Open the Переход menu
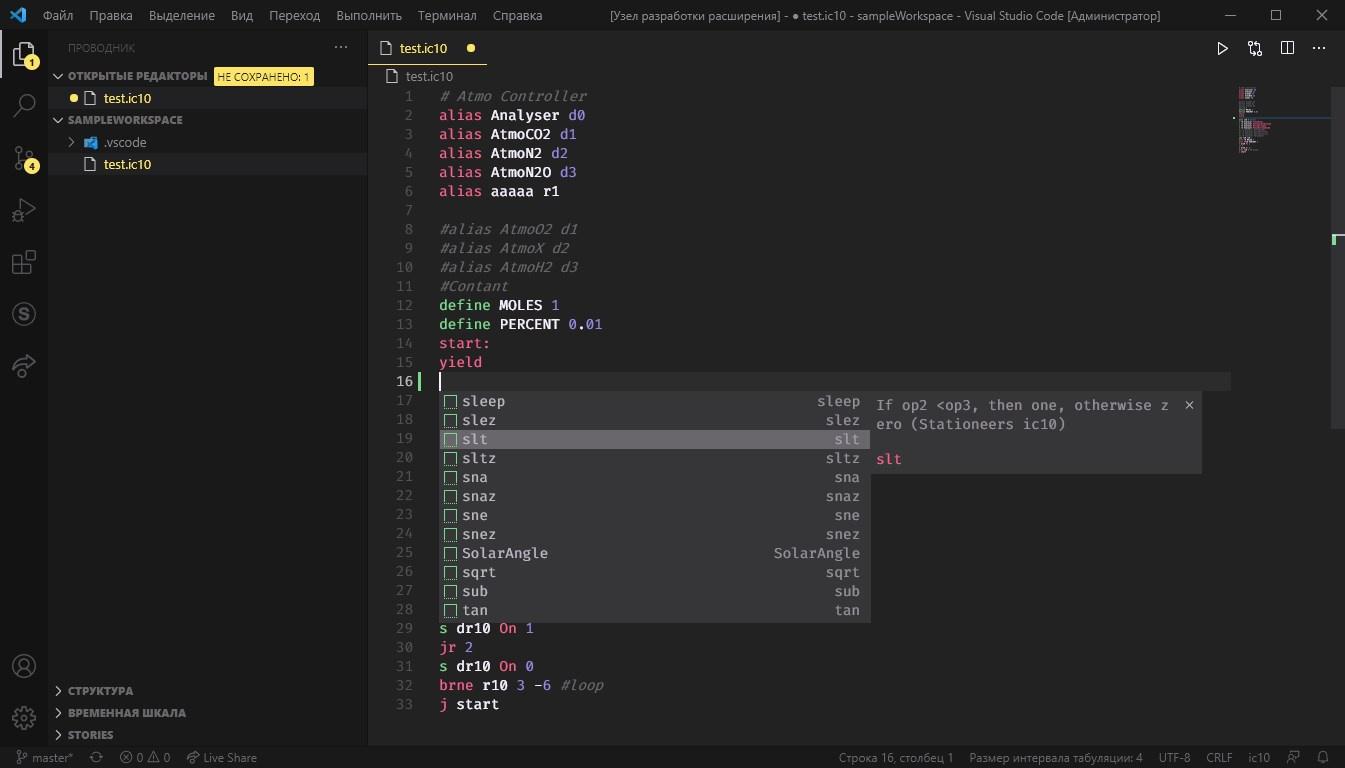This screenshot has width=1345, height=768. pyautogui.click(x=295, y=16)
